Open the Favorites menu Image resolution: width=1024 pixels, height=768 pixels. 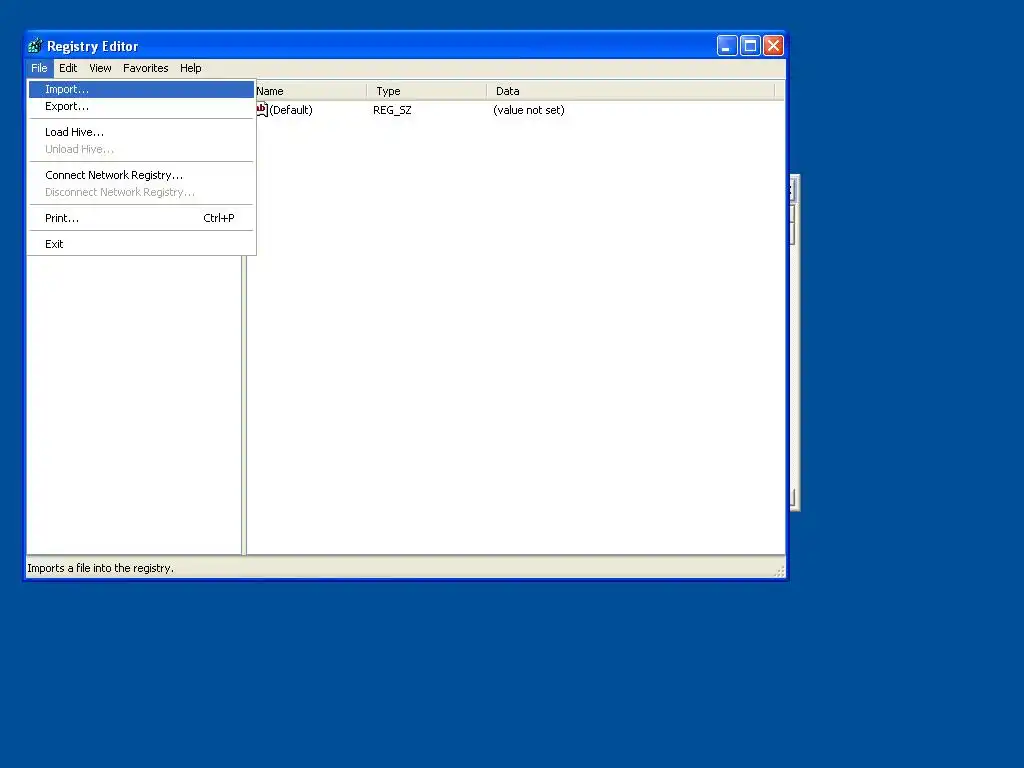pos(146,68)
